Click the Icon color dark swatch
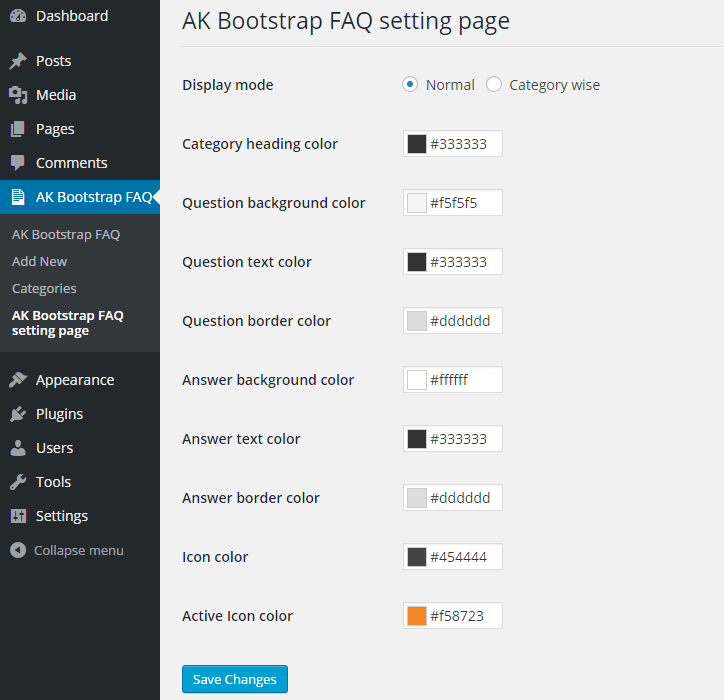The width and height of the screenshot is (724, 700). coord(416,557)
